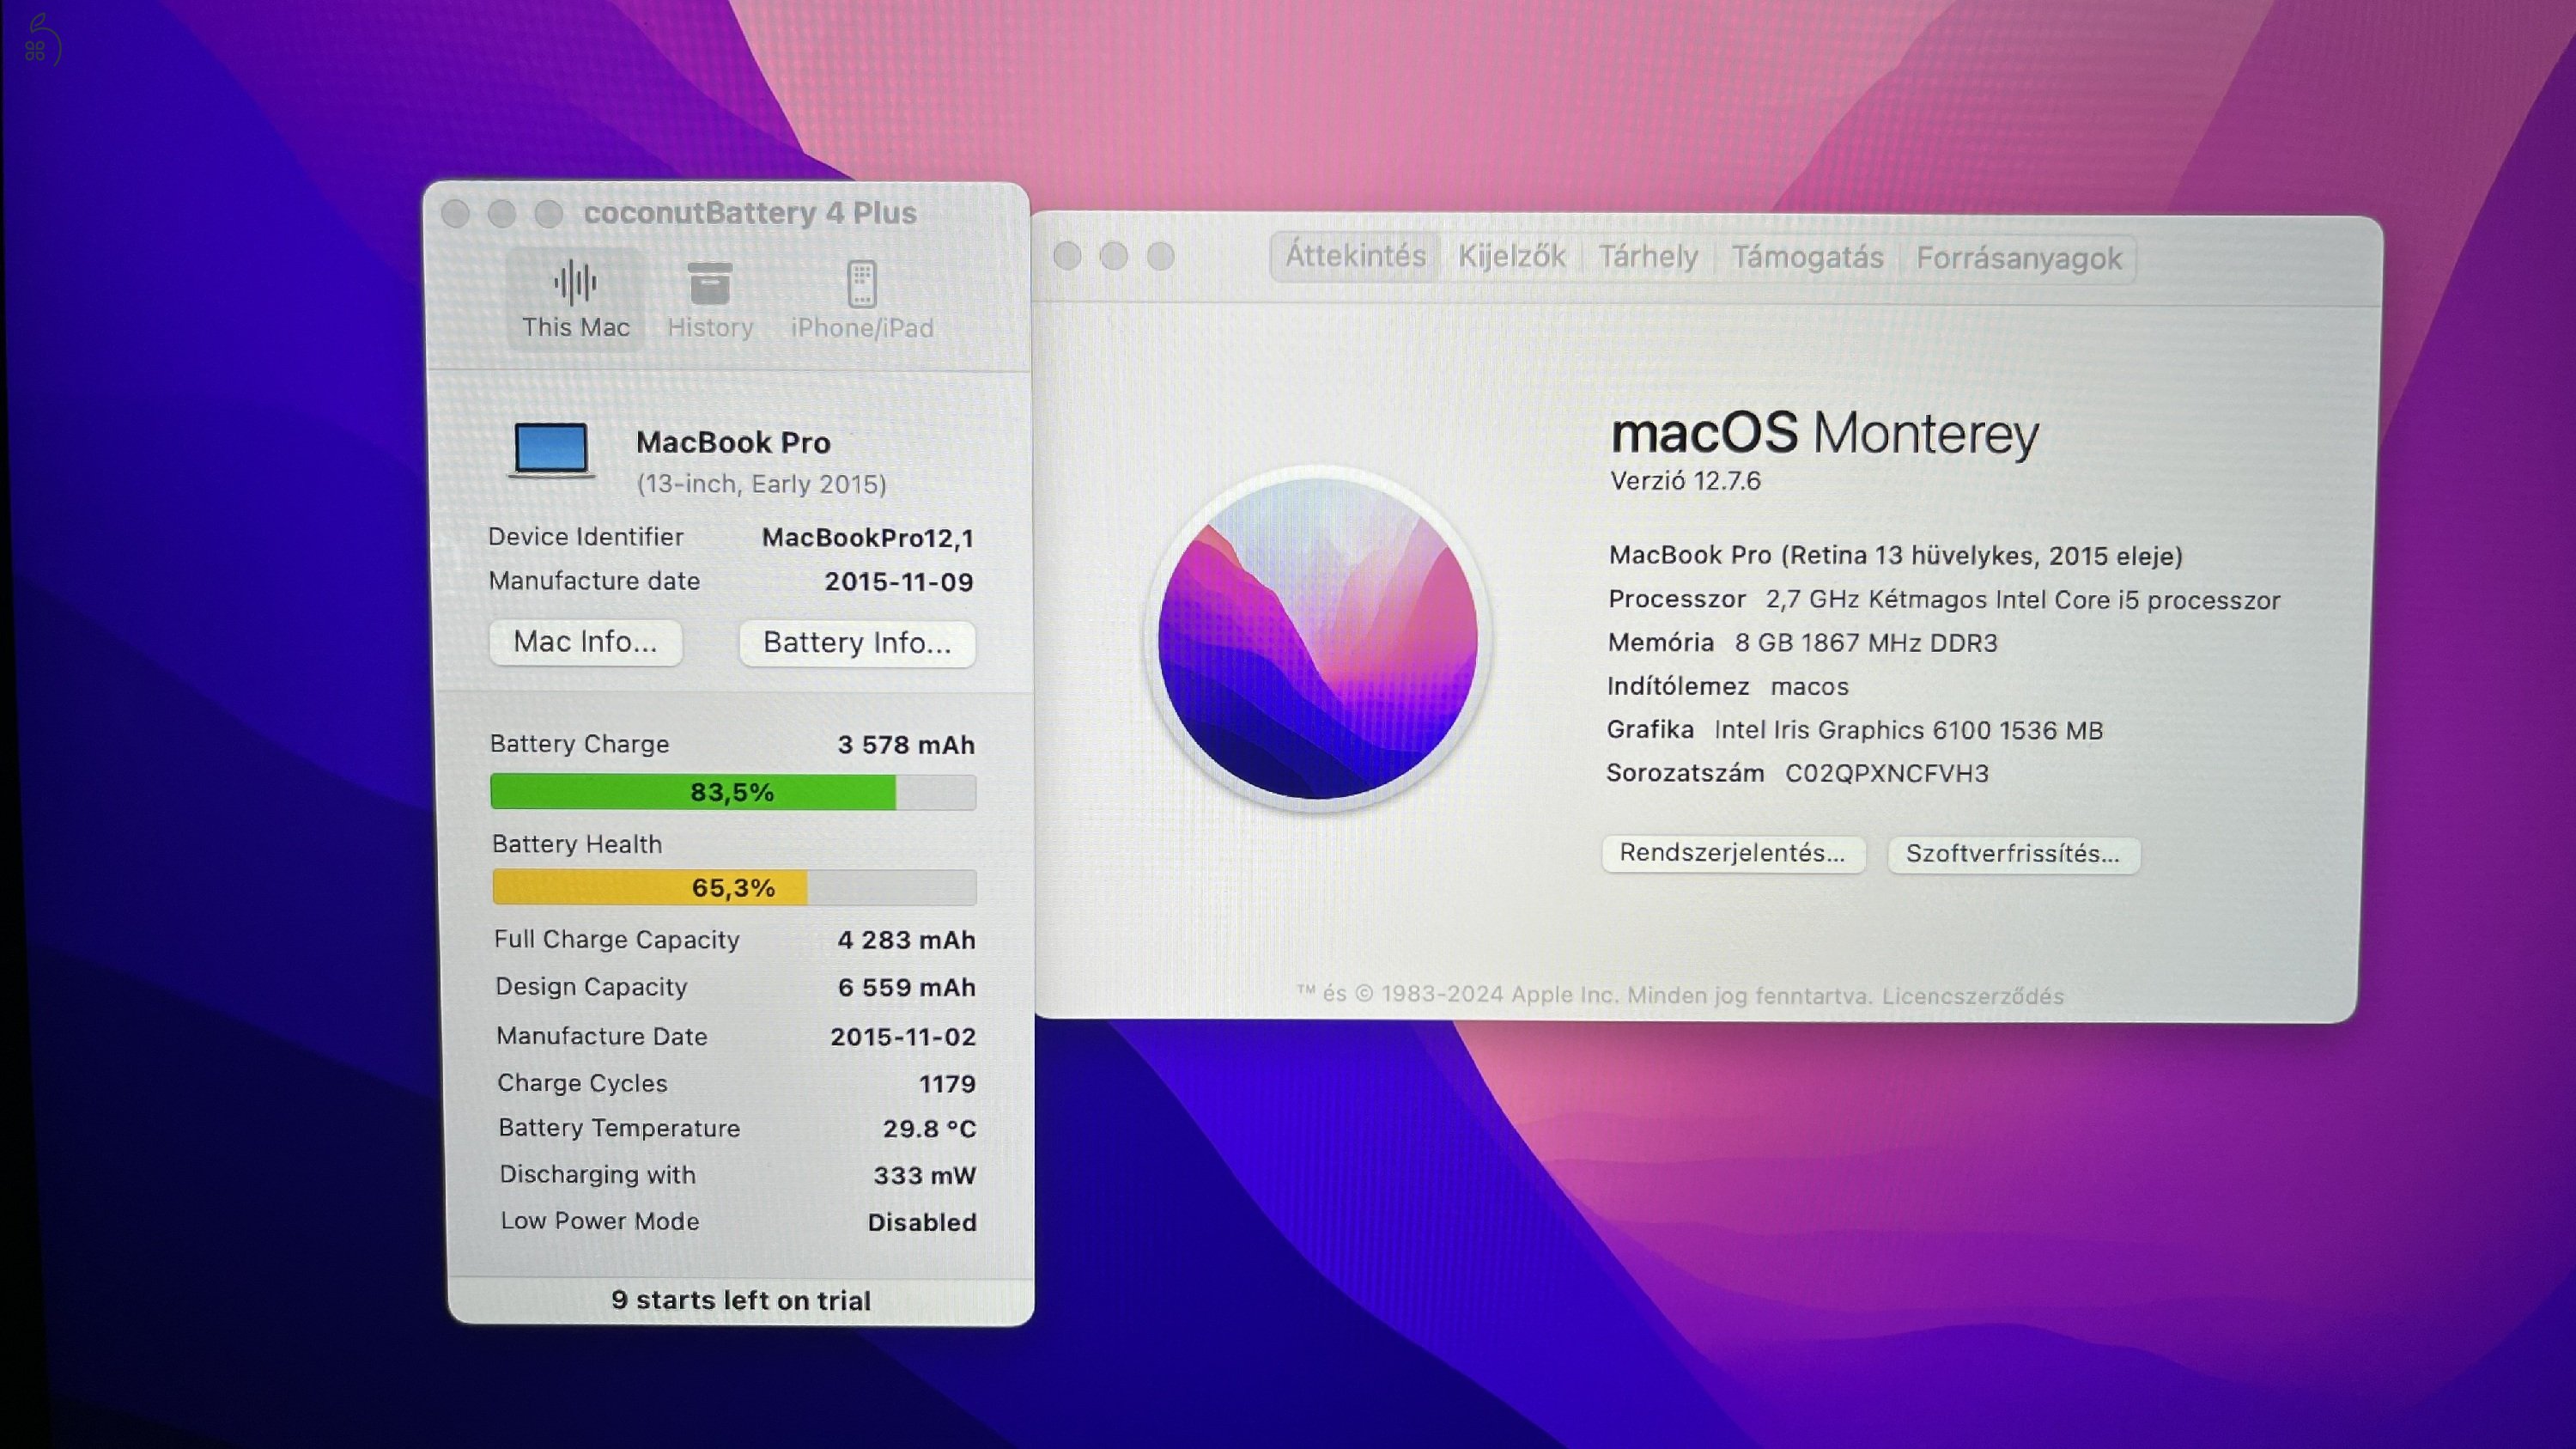
Task: Open the Licencszerződés link
Action: (1972, 996)
